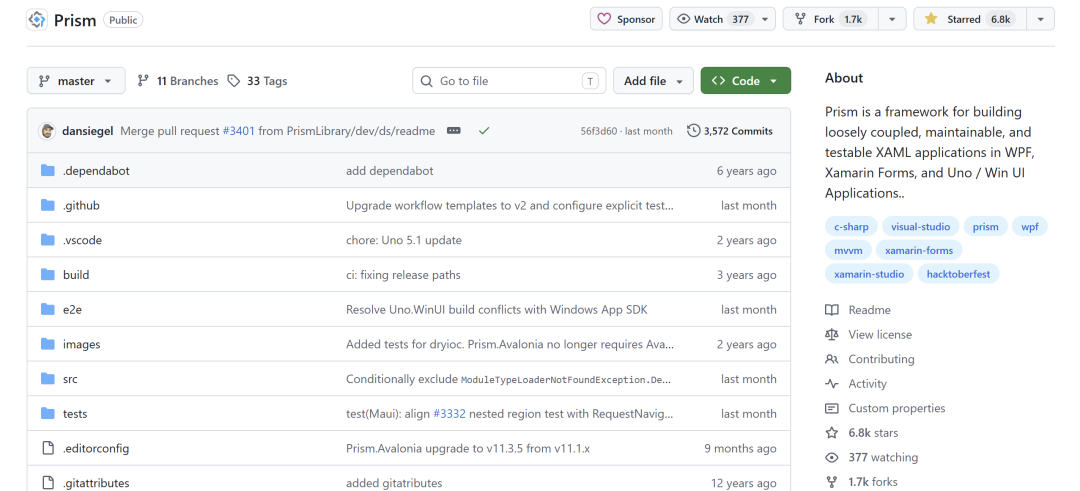Open the .dependabot folder
1080x491 pixels.
tap(96, 171)
